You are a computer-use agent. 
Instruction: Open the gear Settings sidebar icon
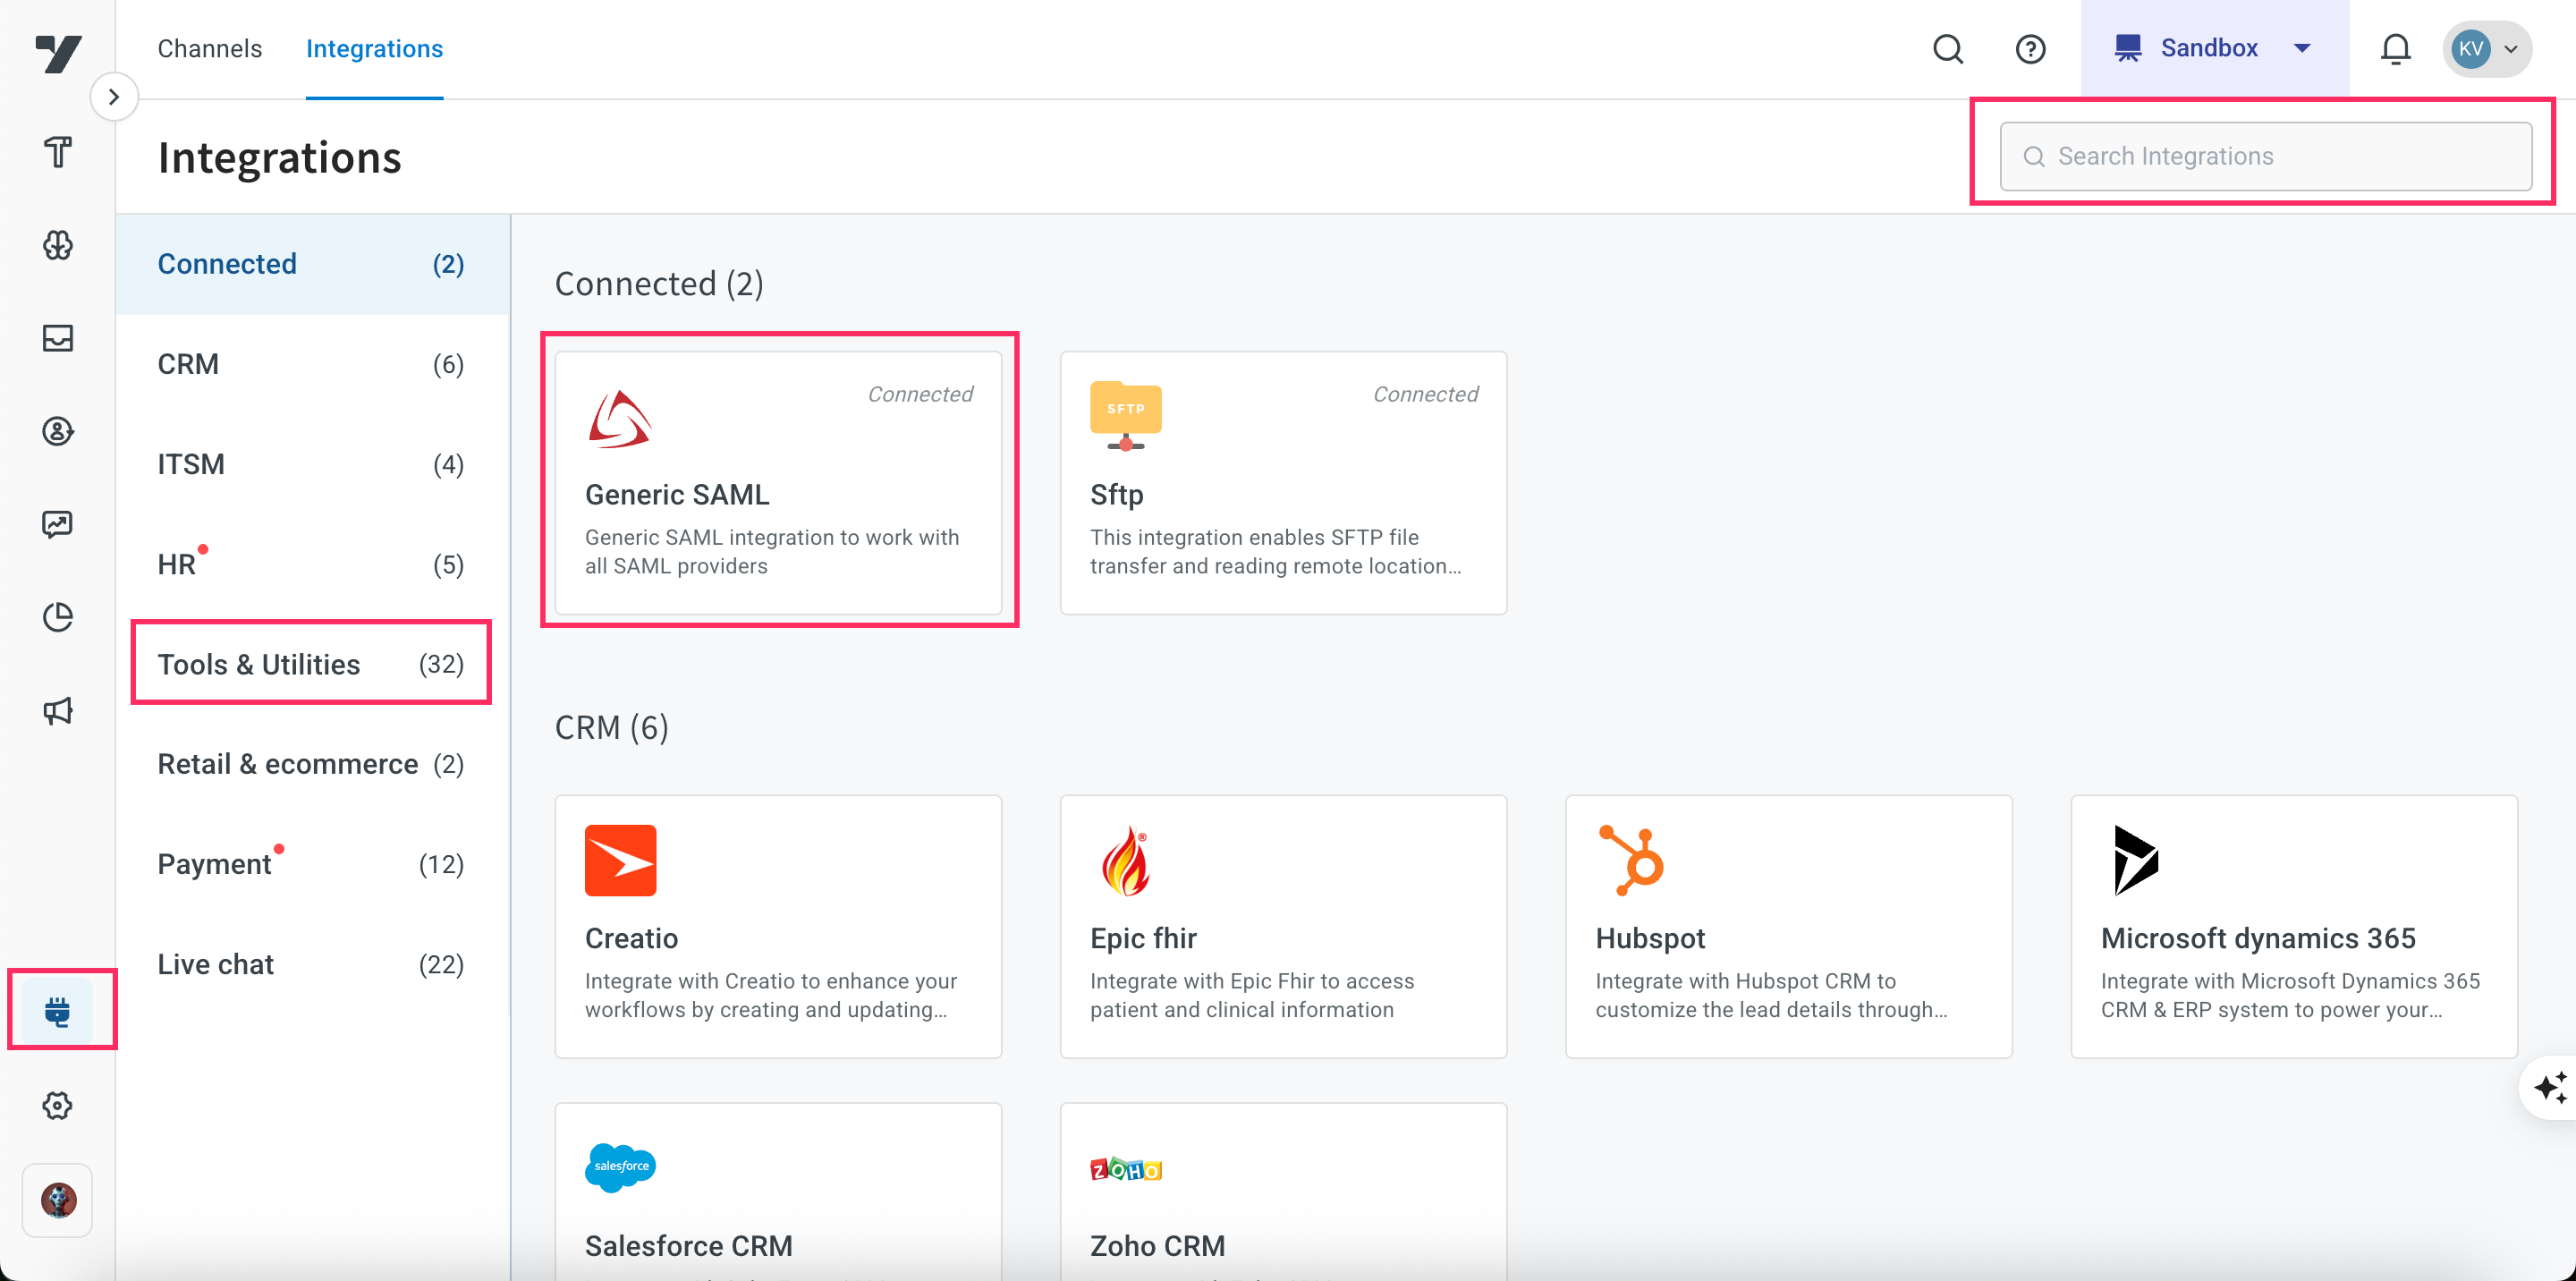58,1105
